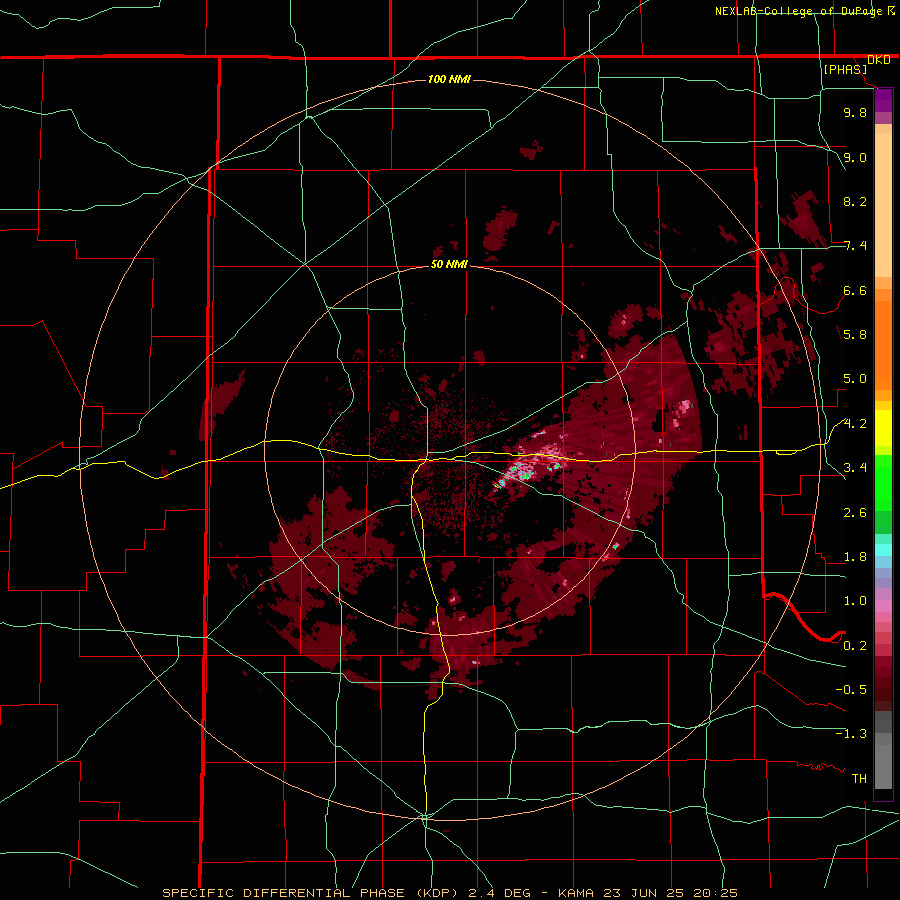The image size is (900, 900).
Task: Pick the pink color bar segment near 1.0
Action: 883,606
